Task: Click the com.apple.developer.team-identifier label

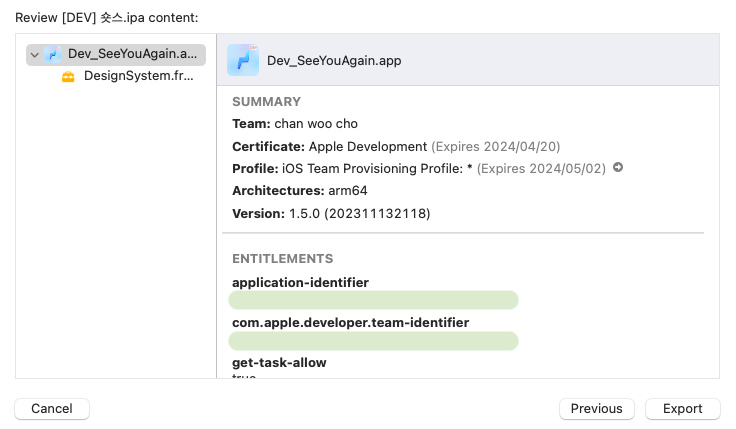Action: point(351,322)
